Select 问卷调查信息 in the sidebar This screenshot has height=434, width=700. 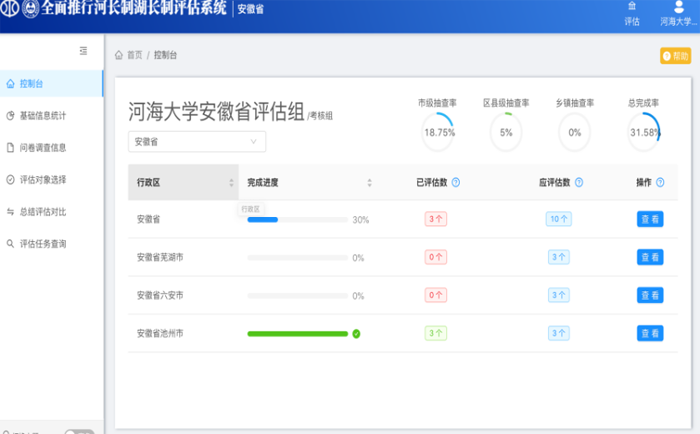pos(43,147)
